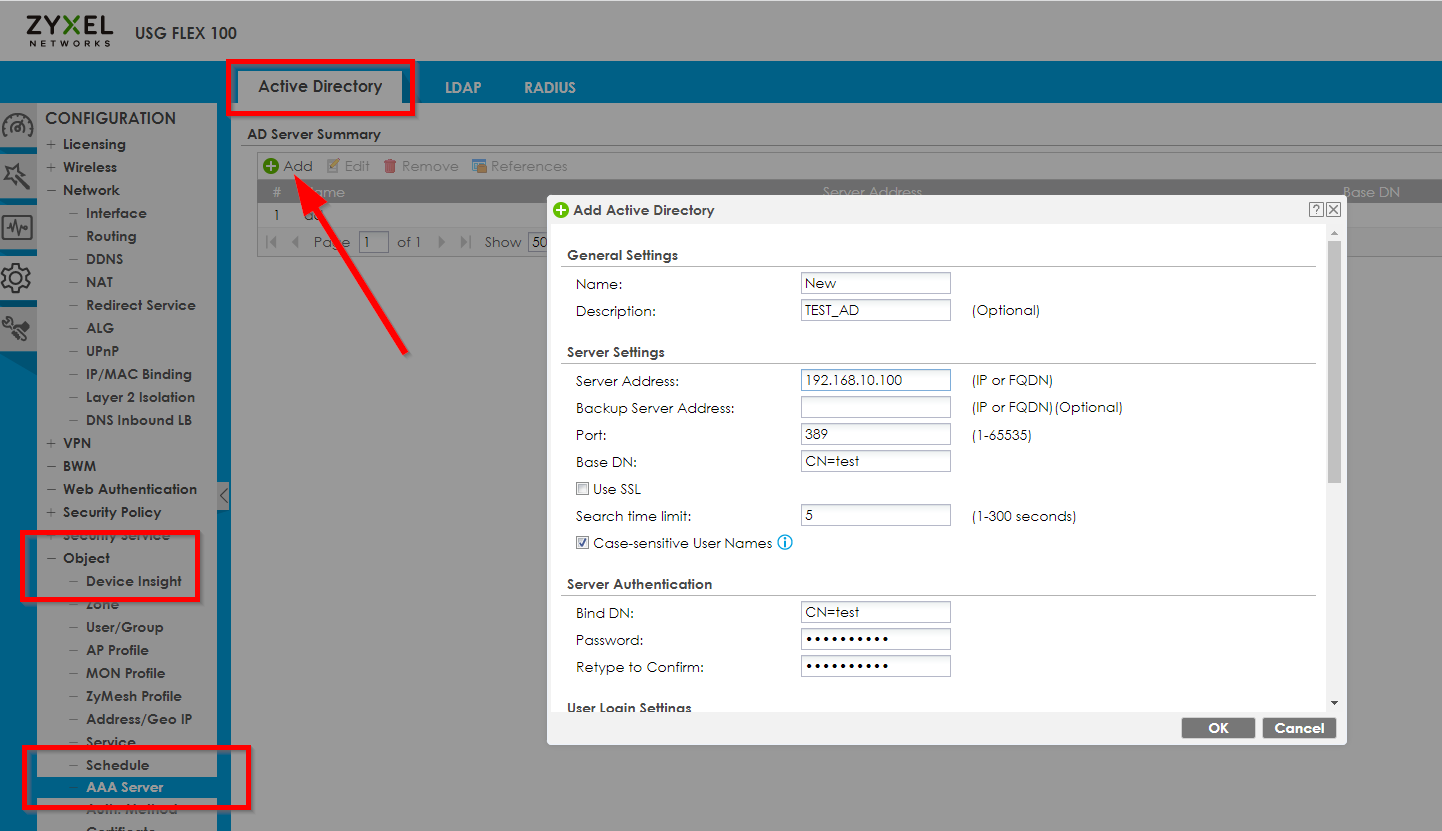Image resolution: width=1442 pixels, height=831 pixels.
Task: Select User/Group in the Object tree
Action: click(x=124, y=627)
